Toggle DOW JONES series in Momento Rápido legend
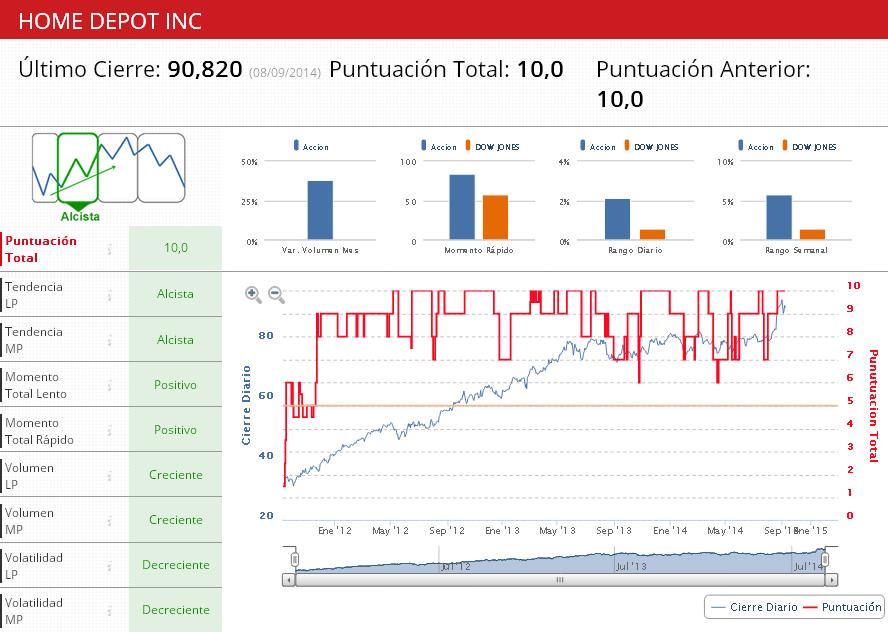This screenshot has width=888, height=632. coord(492,146)
